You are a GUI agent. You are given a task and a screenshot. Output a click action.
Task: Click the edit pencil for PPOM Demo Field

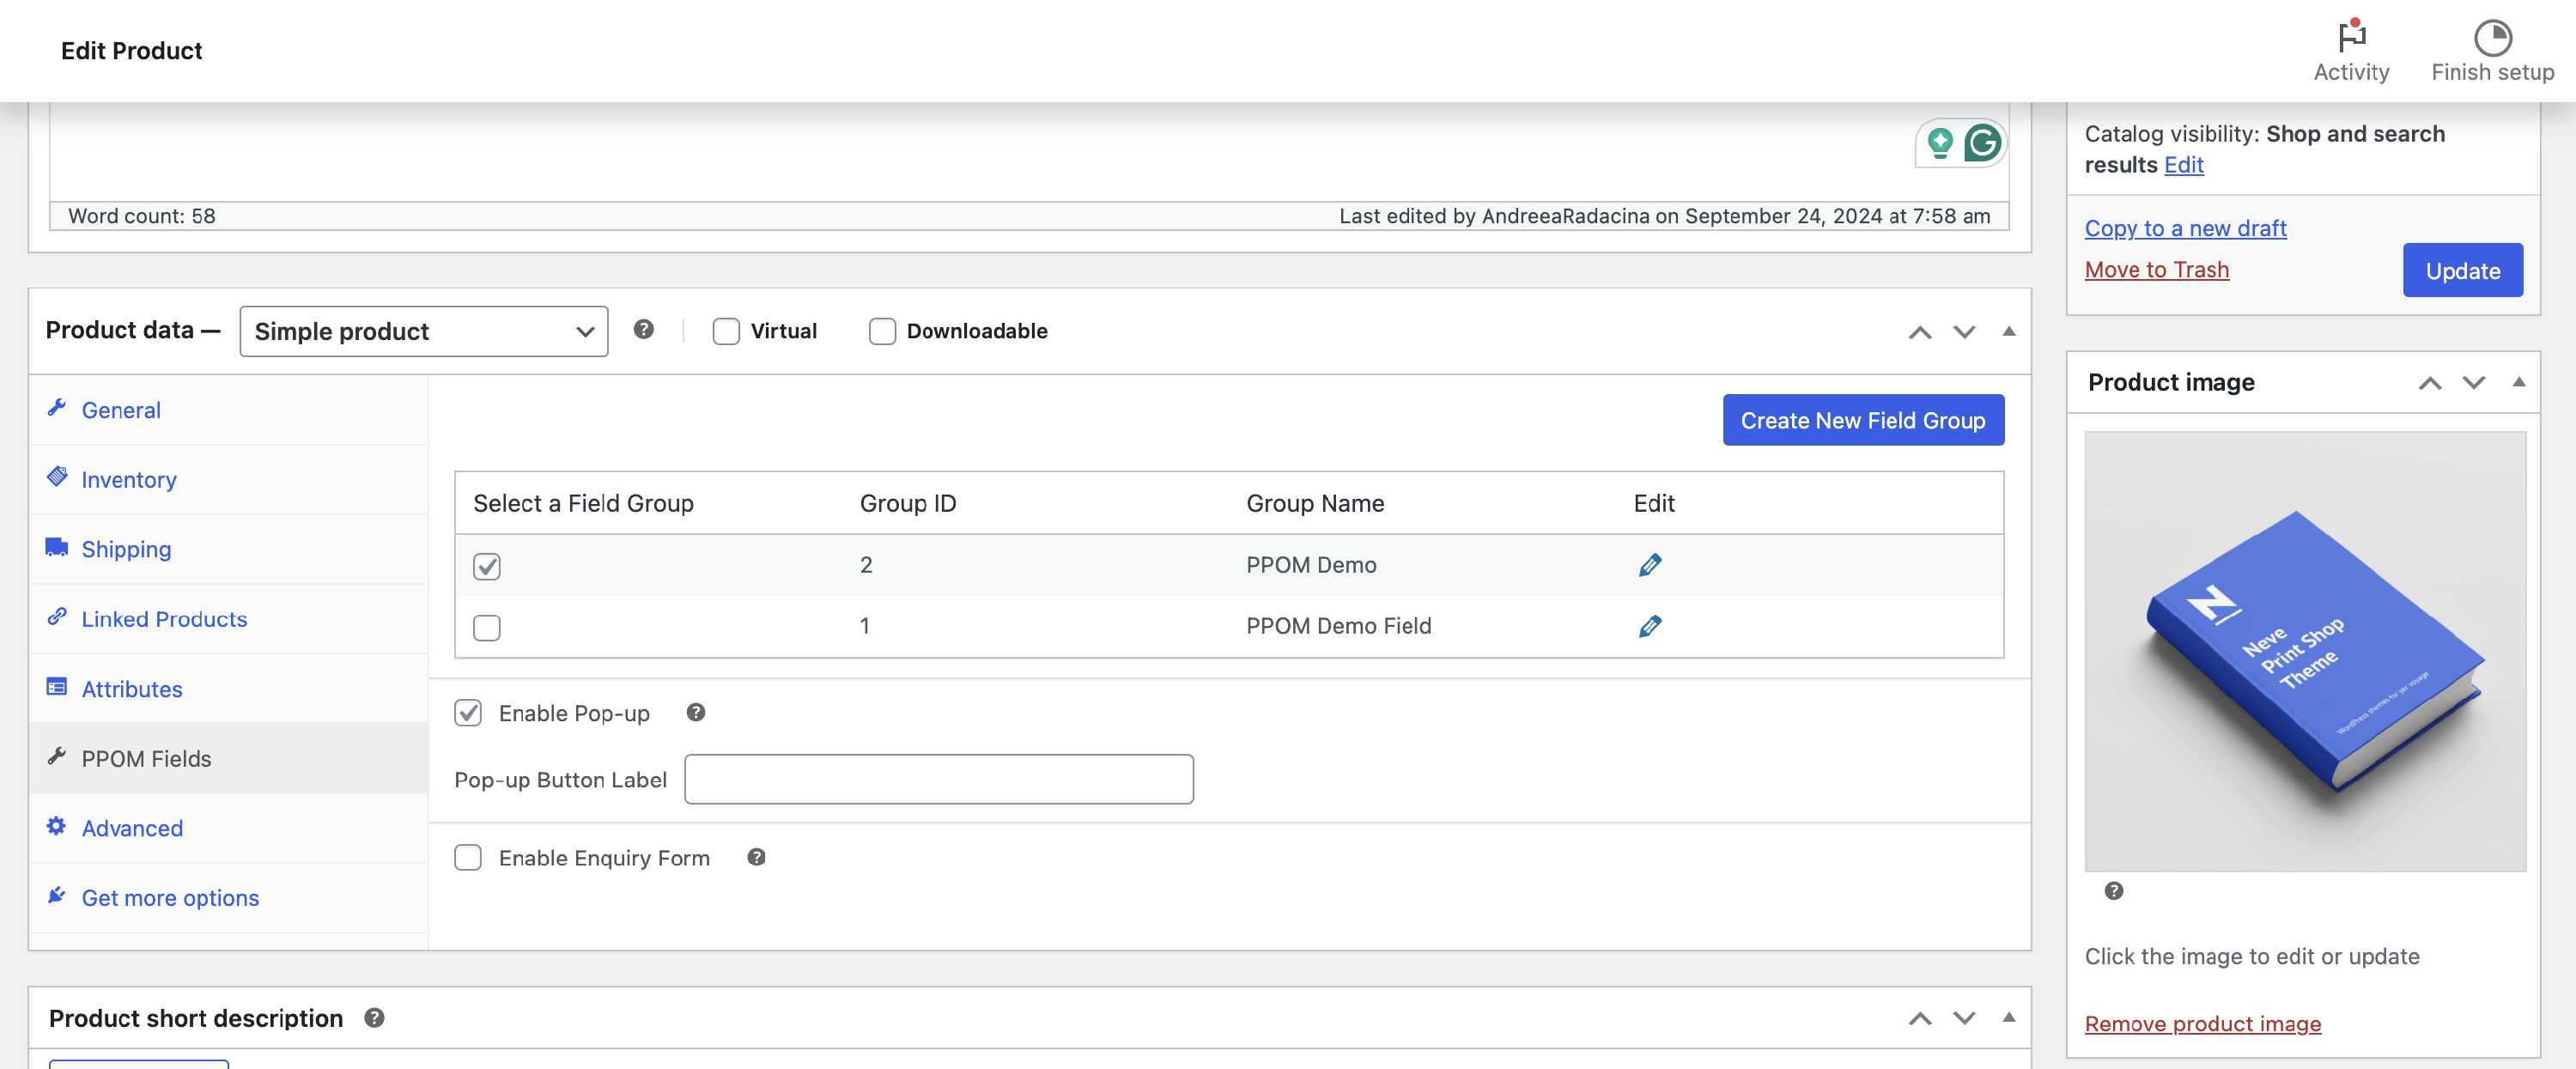click(1650, 626)
